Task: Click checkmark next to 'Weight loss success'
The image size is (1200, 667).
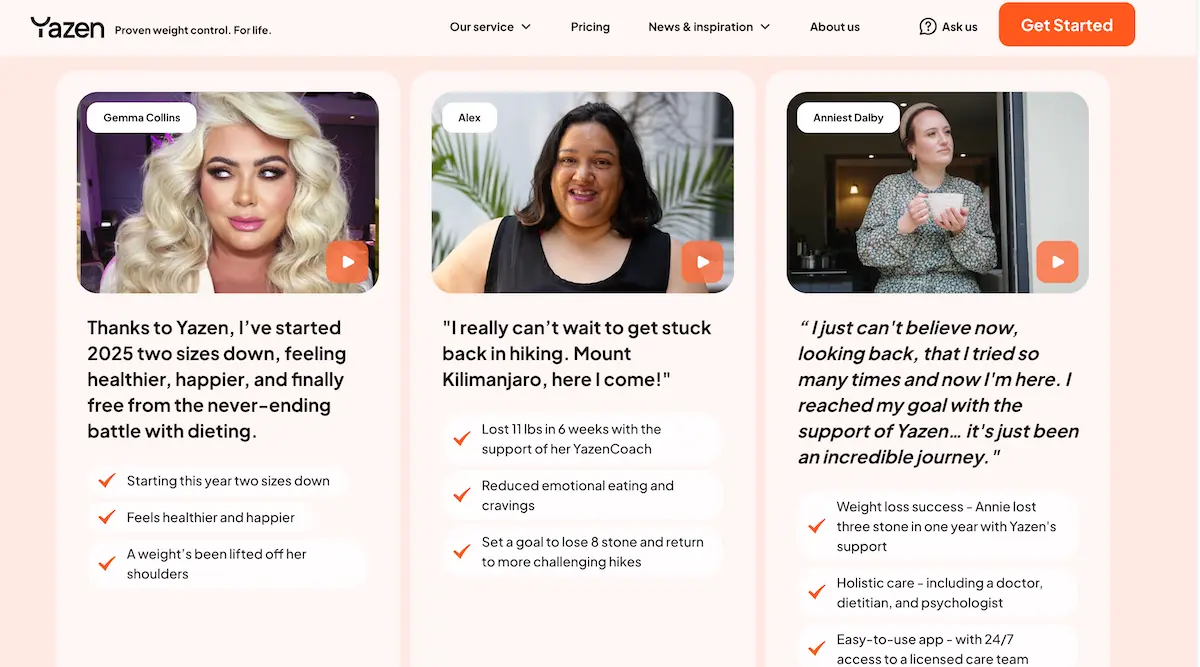Action: [817, 526]
